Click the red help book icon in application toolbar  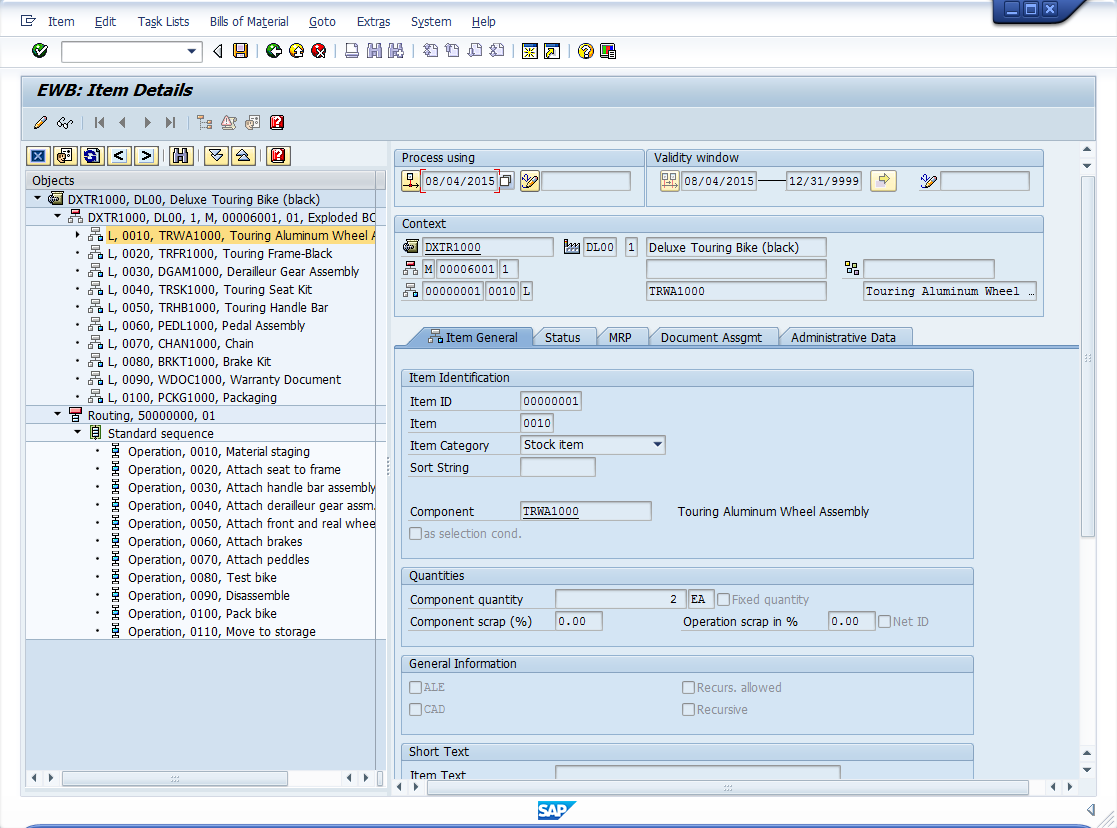pos(277,123)
